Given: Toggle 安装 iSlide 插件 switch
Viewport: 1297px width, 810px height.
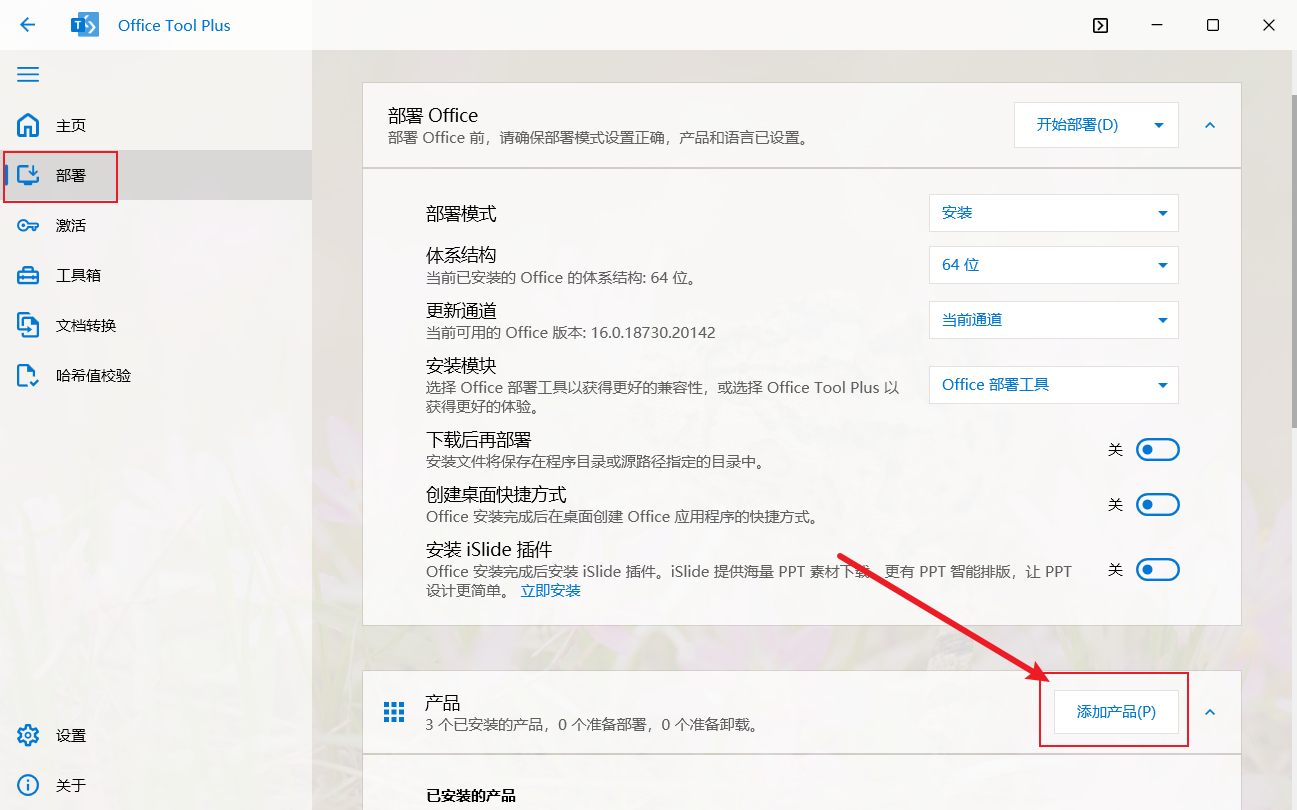Looking at the screenshot, I should click(1158, 570).
